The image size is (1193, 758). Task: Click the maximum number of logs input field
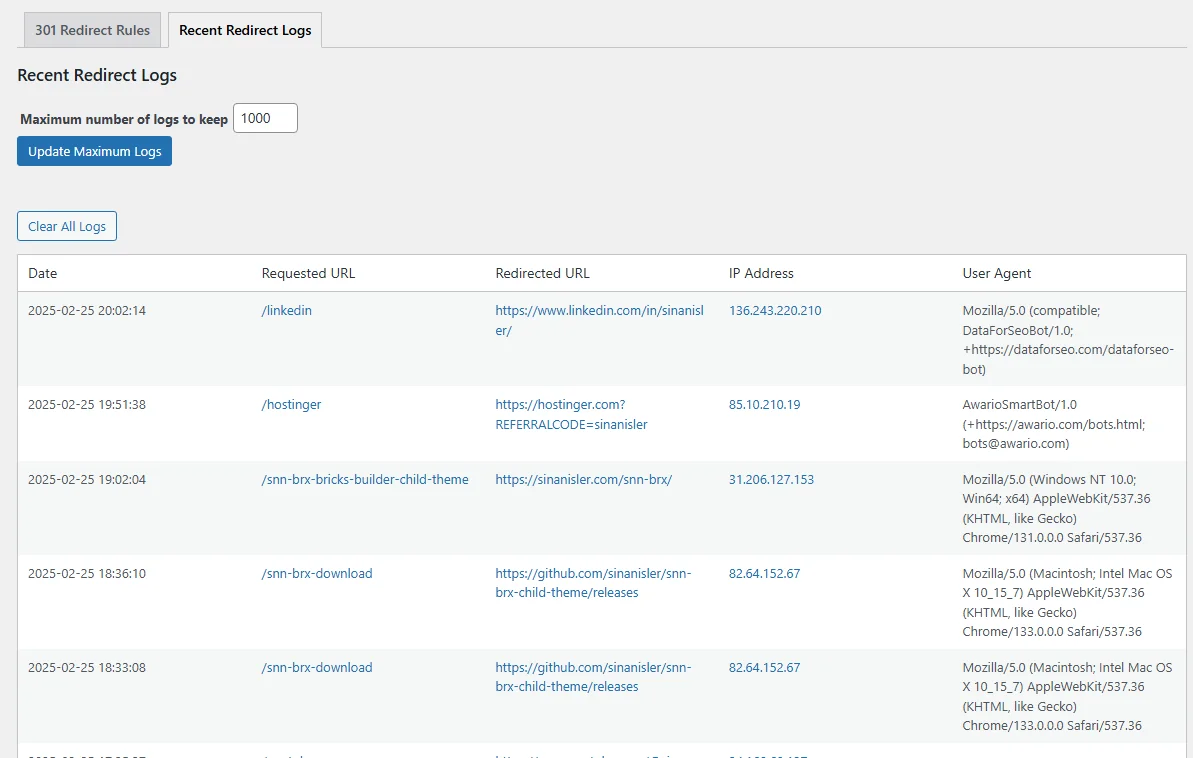click(265, 118)
